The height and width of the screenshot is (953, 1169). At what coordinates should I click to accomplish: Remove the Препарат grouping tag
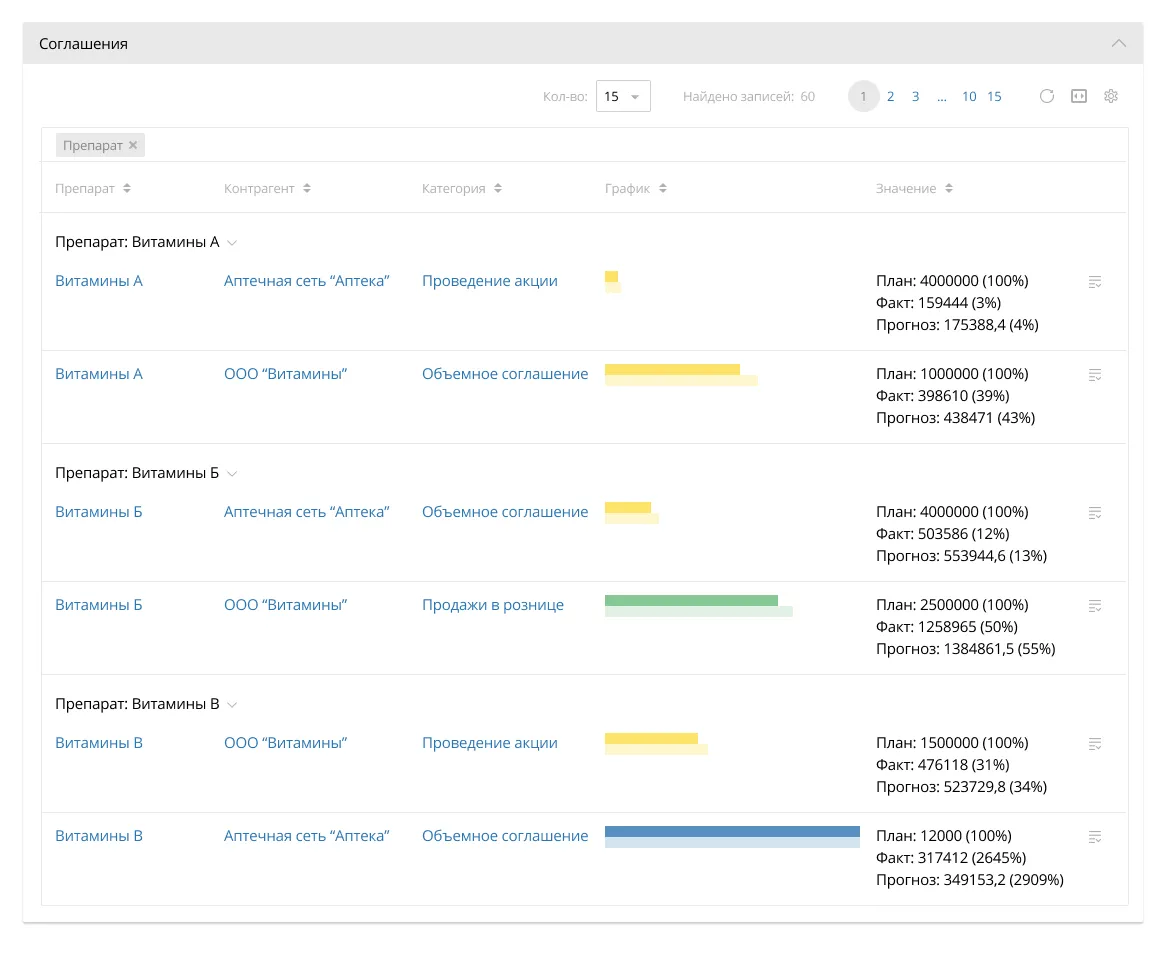(133, 146)
